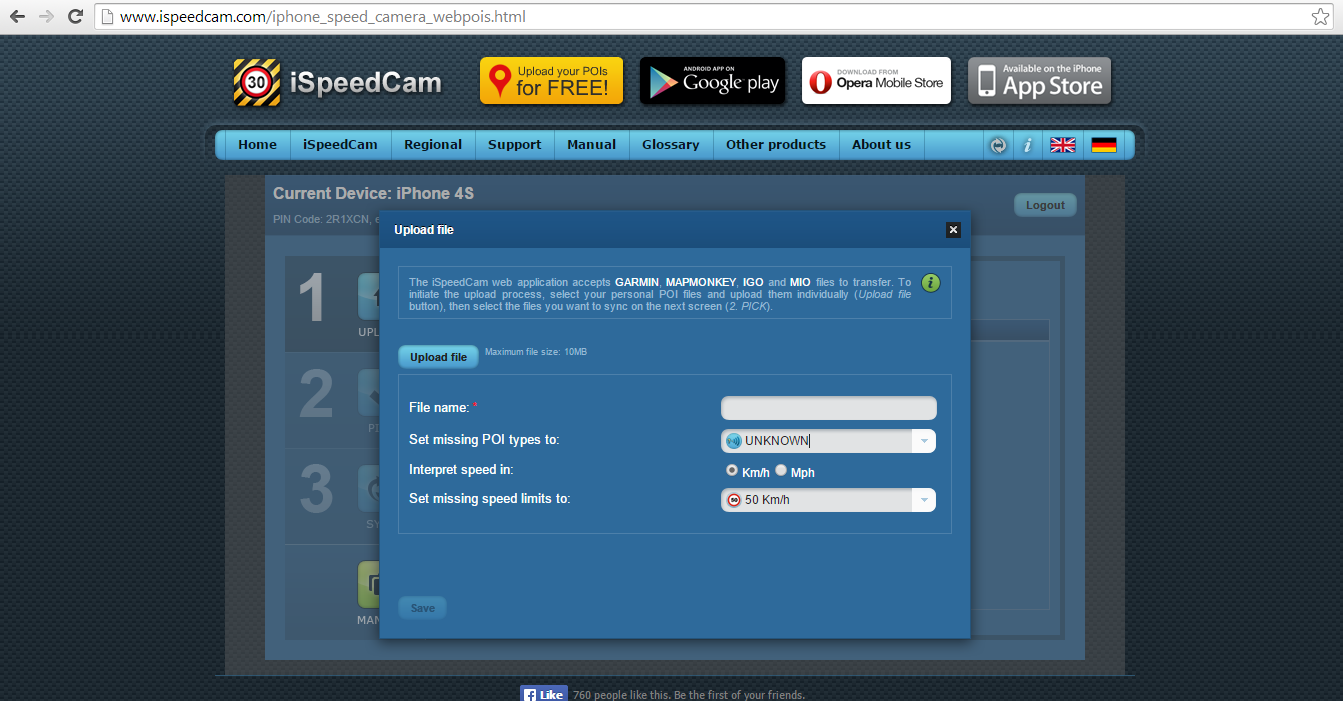
Task: Click the green info icon in the dialog
Action: point(931,283)
